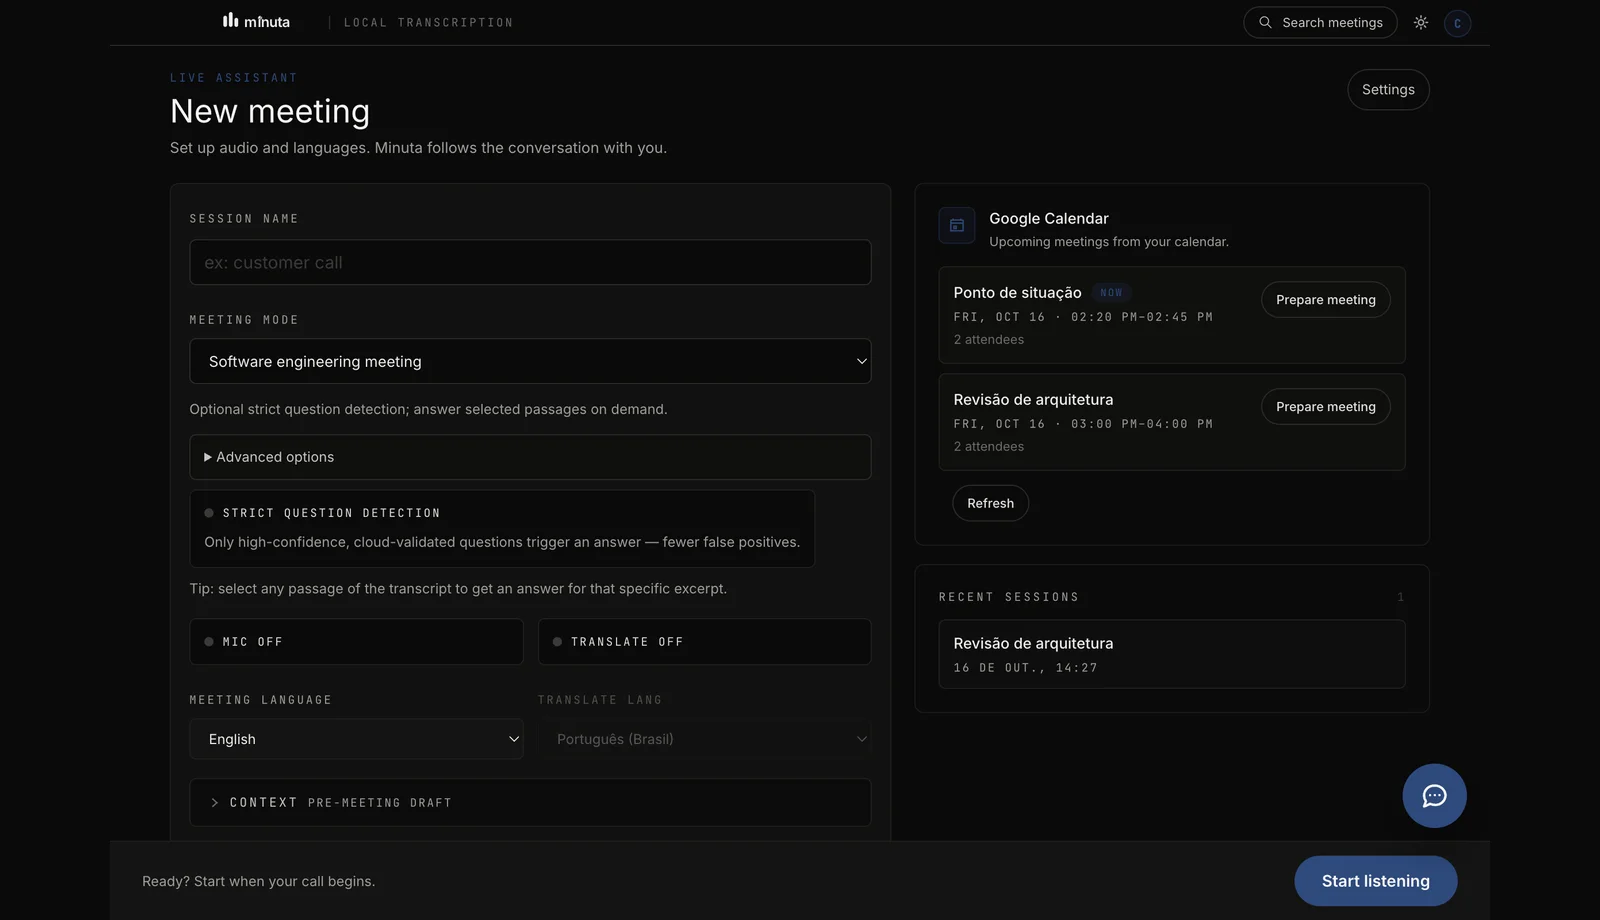The height and width of the screenshot is (920, 1600).
Task: Open the Meeting Language dropdown
Action: [x=356, y=739]
